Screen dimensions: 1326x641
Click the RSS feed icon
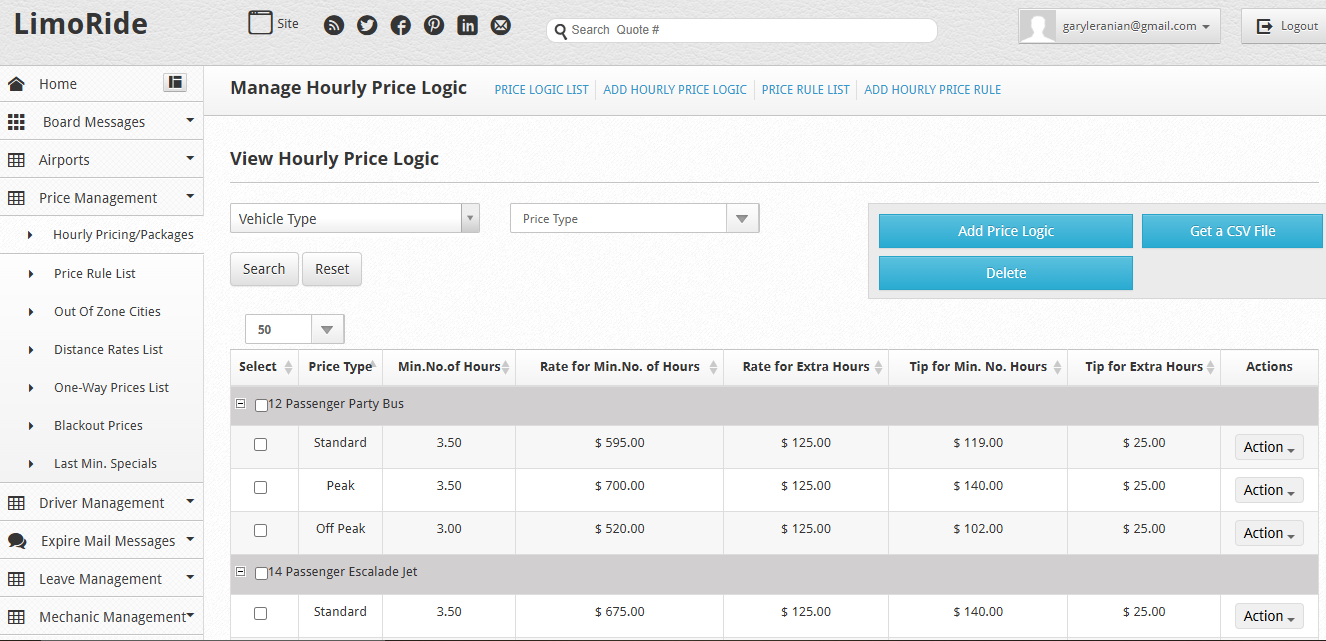334,26
